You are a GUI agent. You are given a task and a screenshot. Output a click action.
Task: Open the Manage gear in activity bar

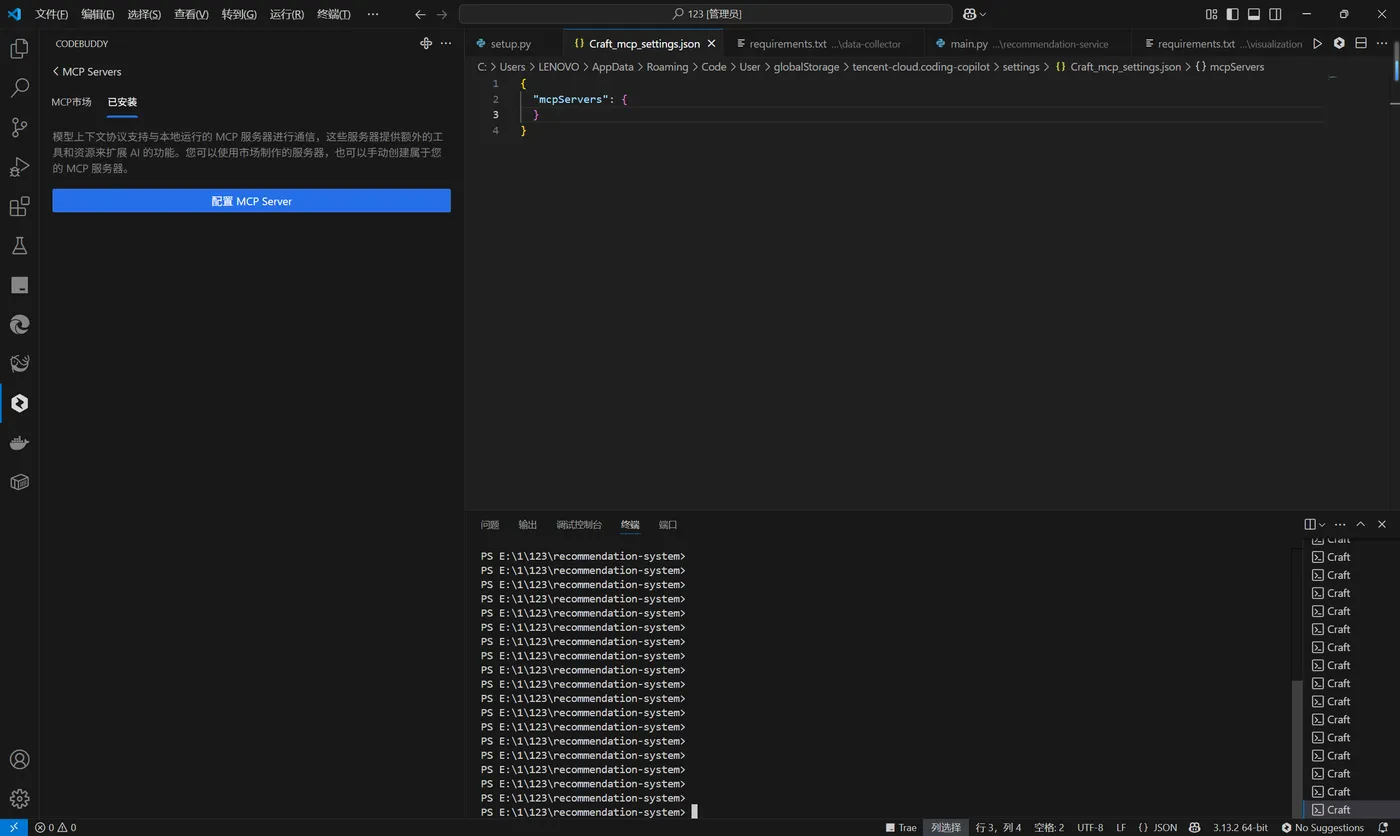(19, 799)
